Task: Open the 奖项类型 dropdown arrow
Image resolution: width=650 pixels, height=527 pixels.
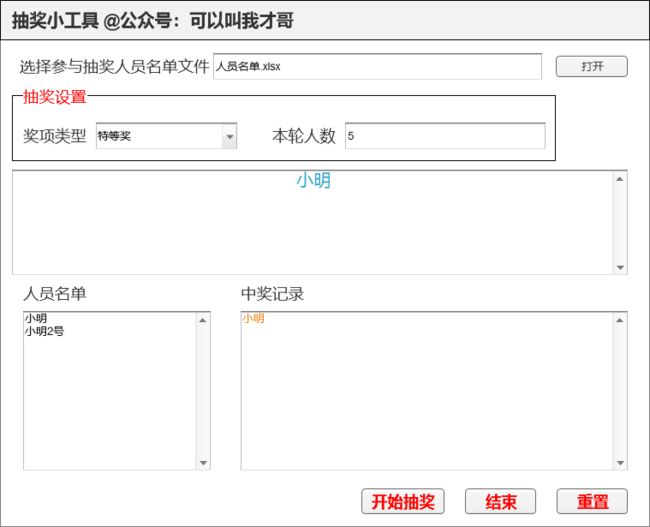Action: pos(229,136)
